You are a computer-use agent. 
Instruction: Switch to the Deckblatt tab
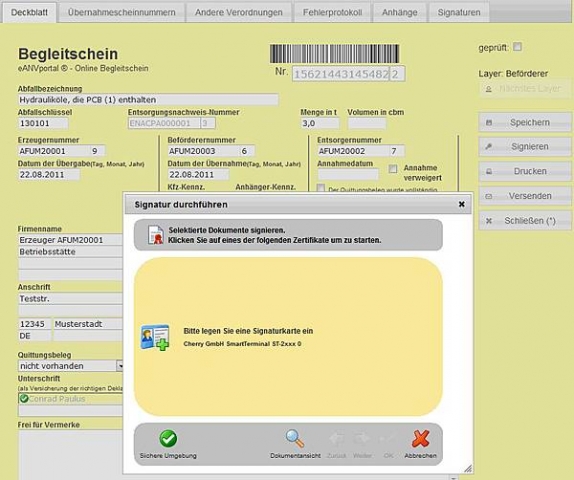pos(29,12)
